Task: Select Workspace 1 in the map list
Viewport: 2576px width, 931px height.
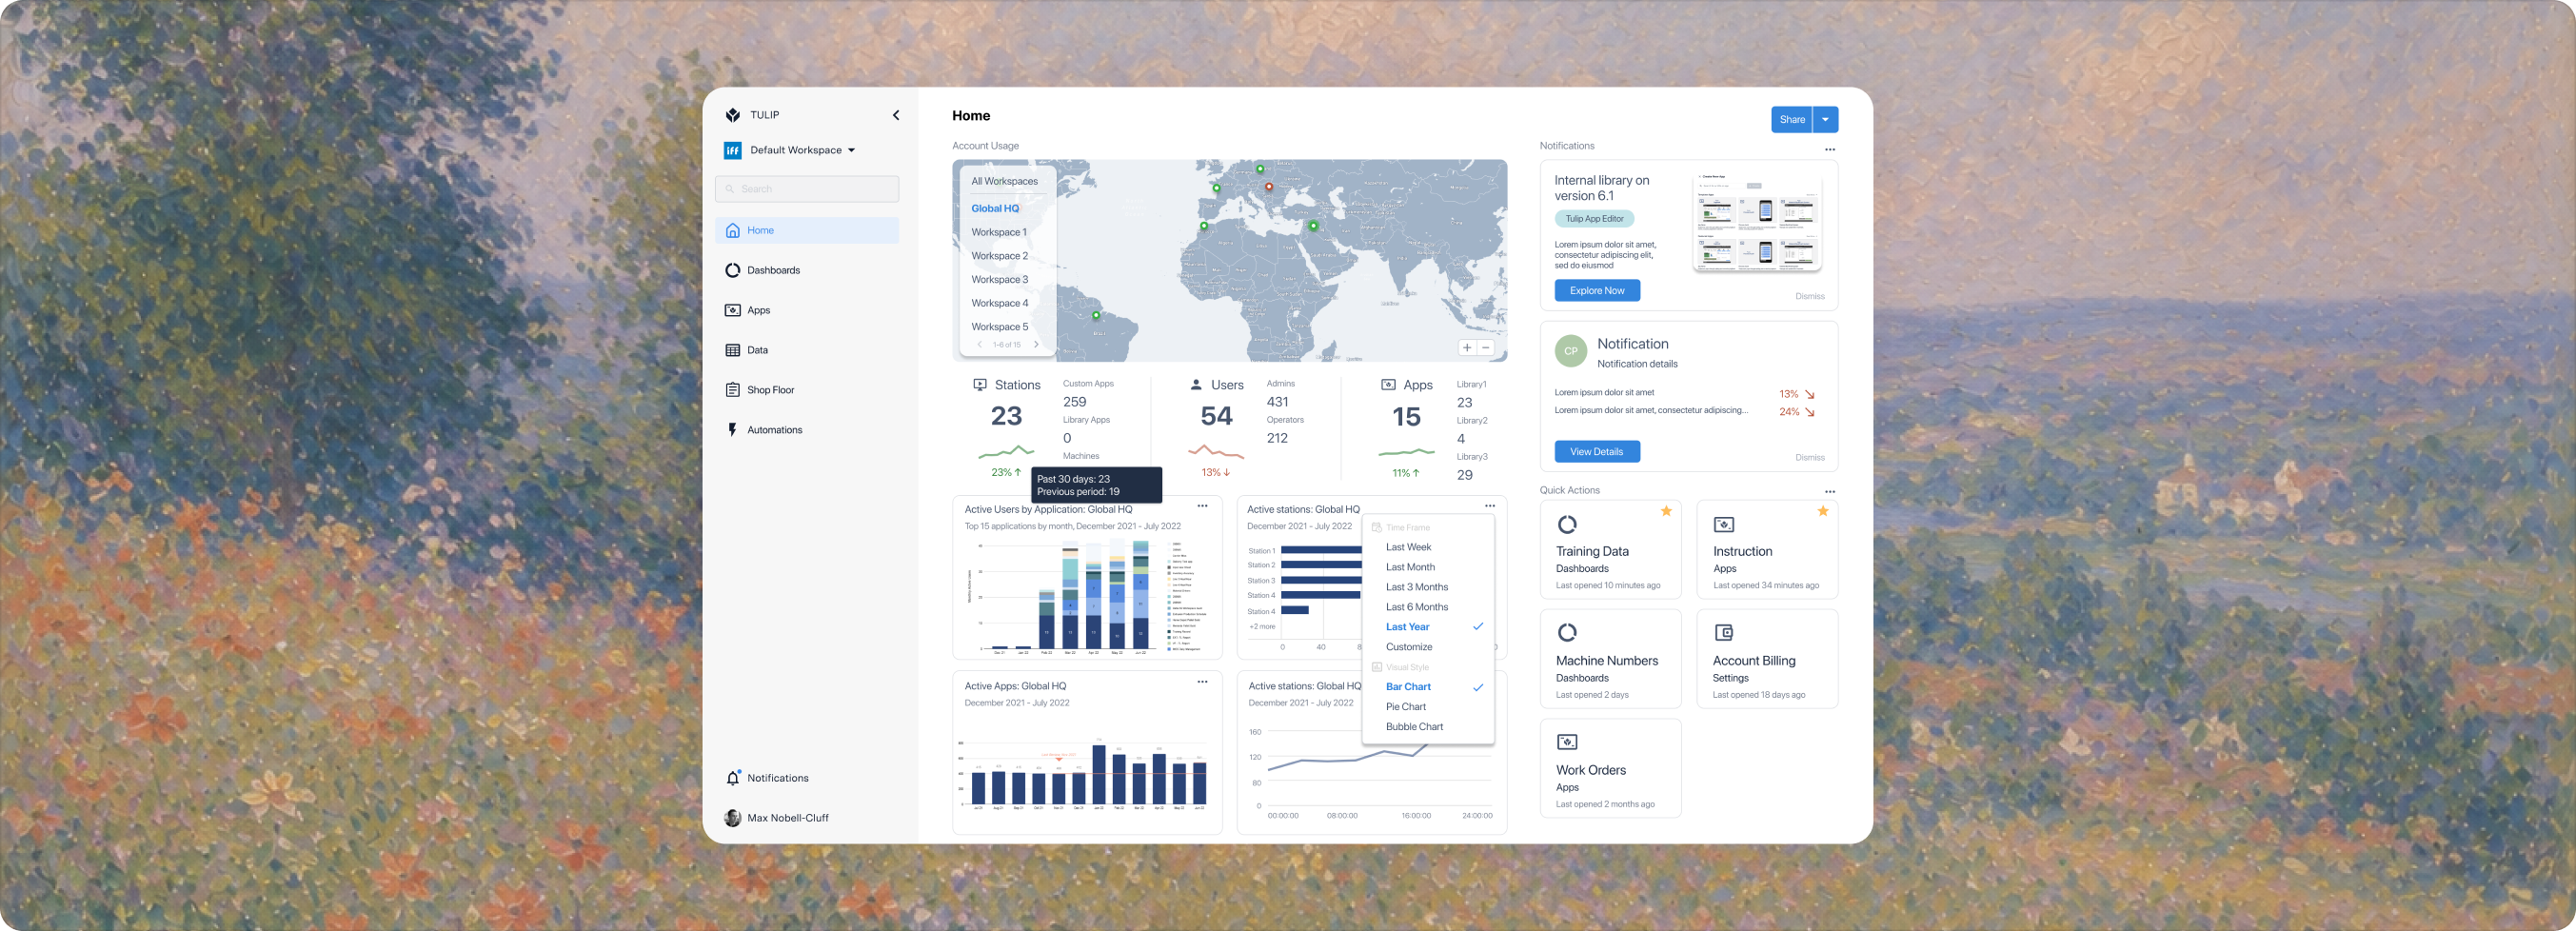Action: tap(998, 232)
